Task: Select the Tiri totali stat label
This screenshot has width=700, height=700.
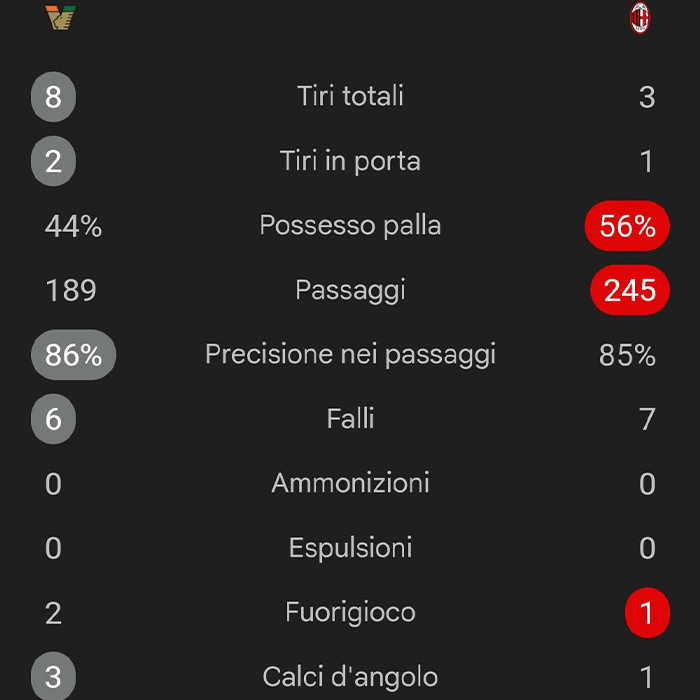Action: tap(350, 96)
